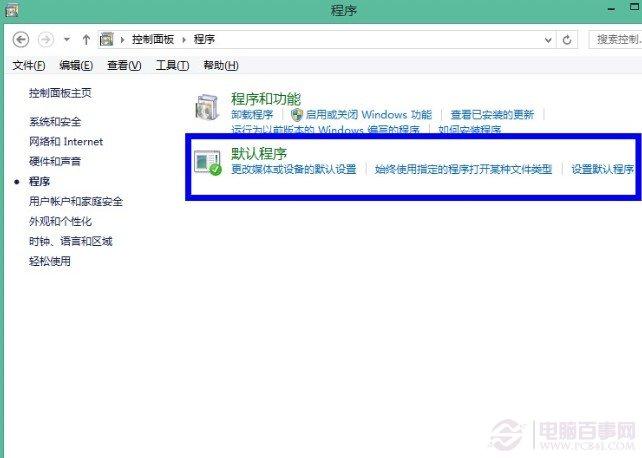Viewport: 642px width, 458px height.
Task: Select 系统和安全 in the sidebar
Action: (55, 122)
